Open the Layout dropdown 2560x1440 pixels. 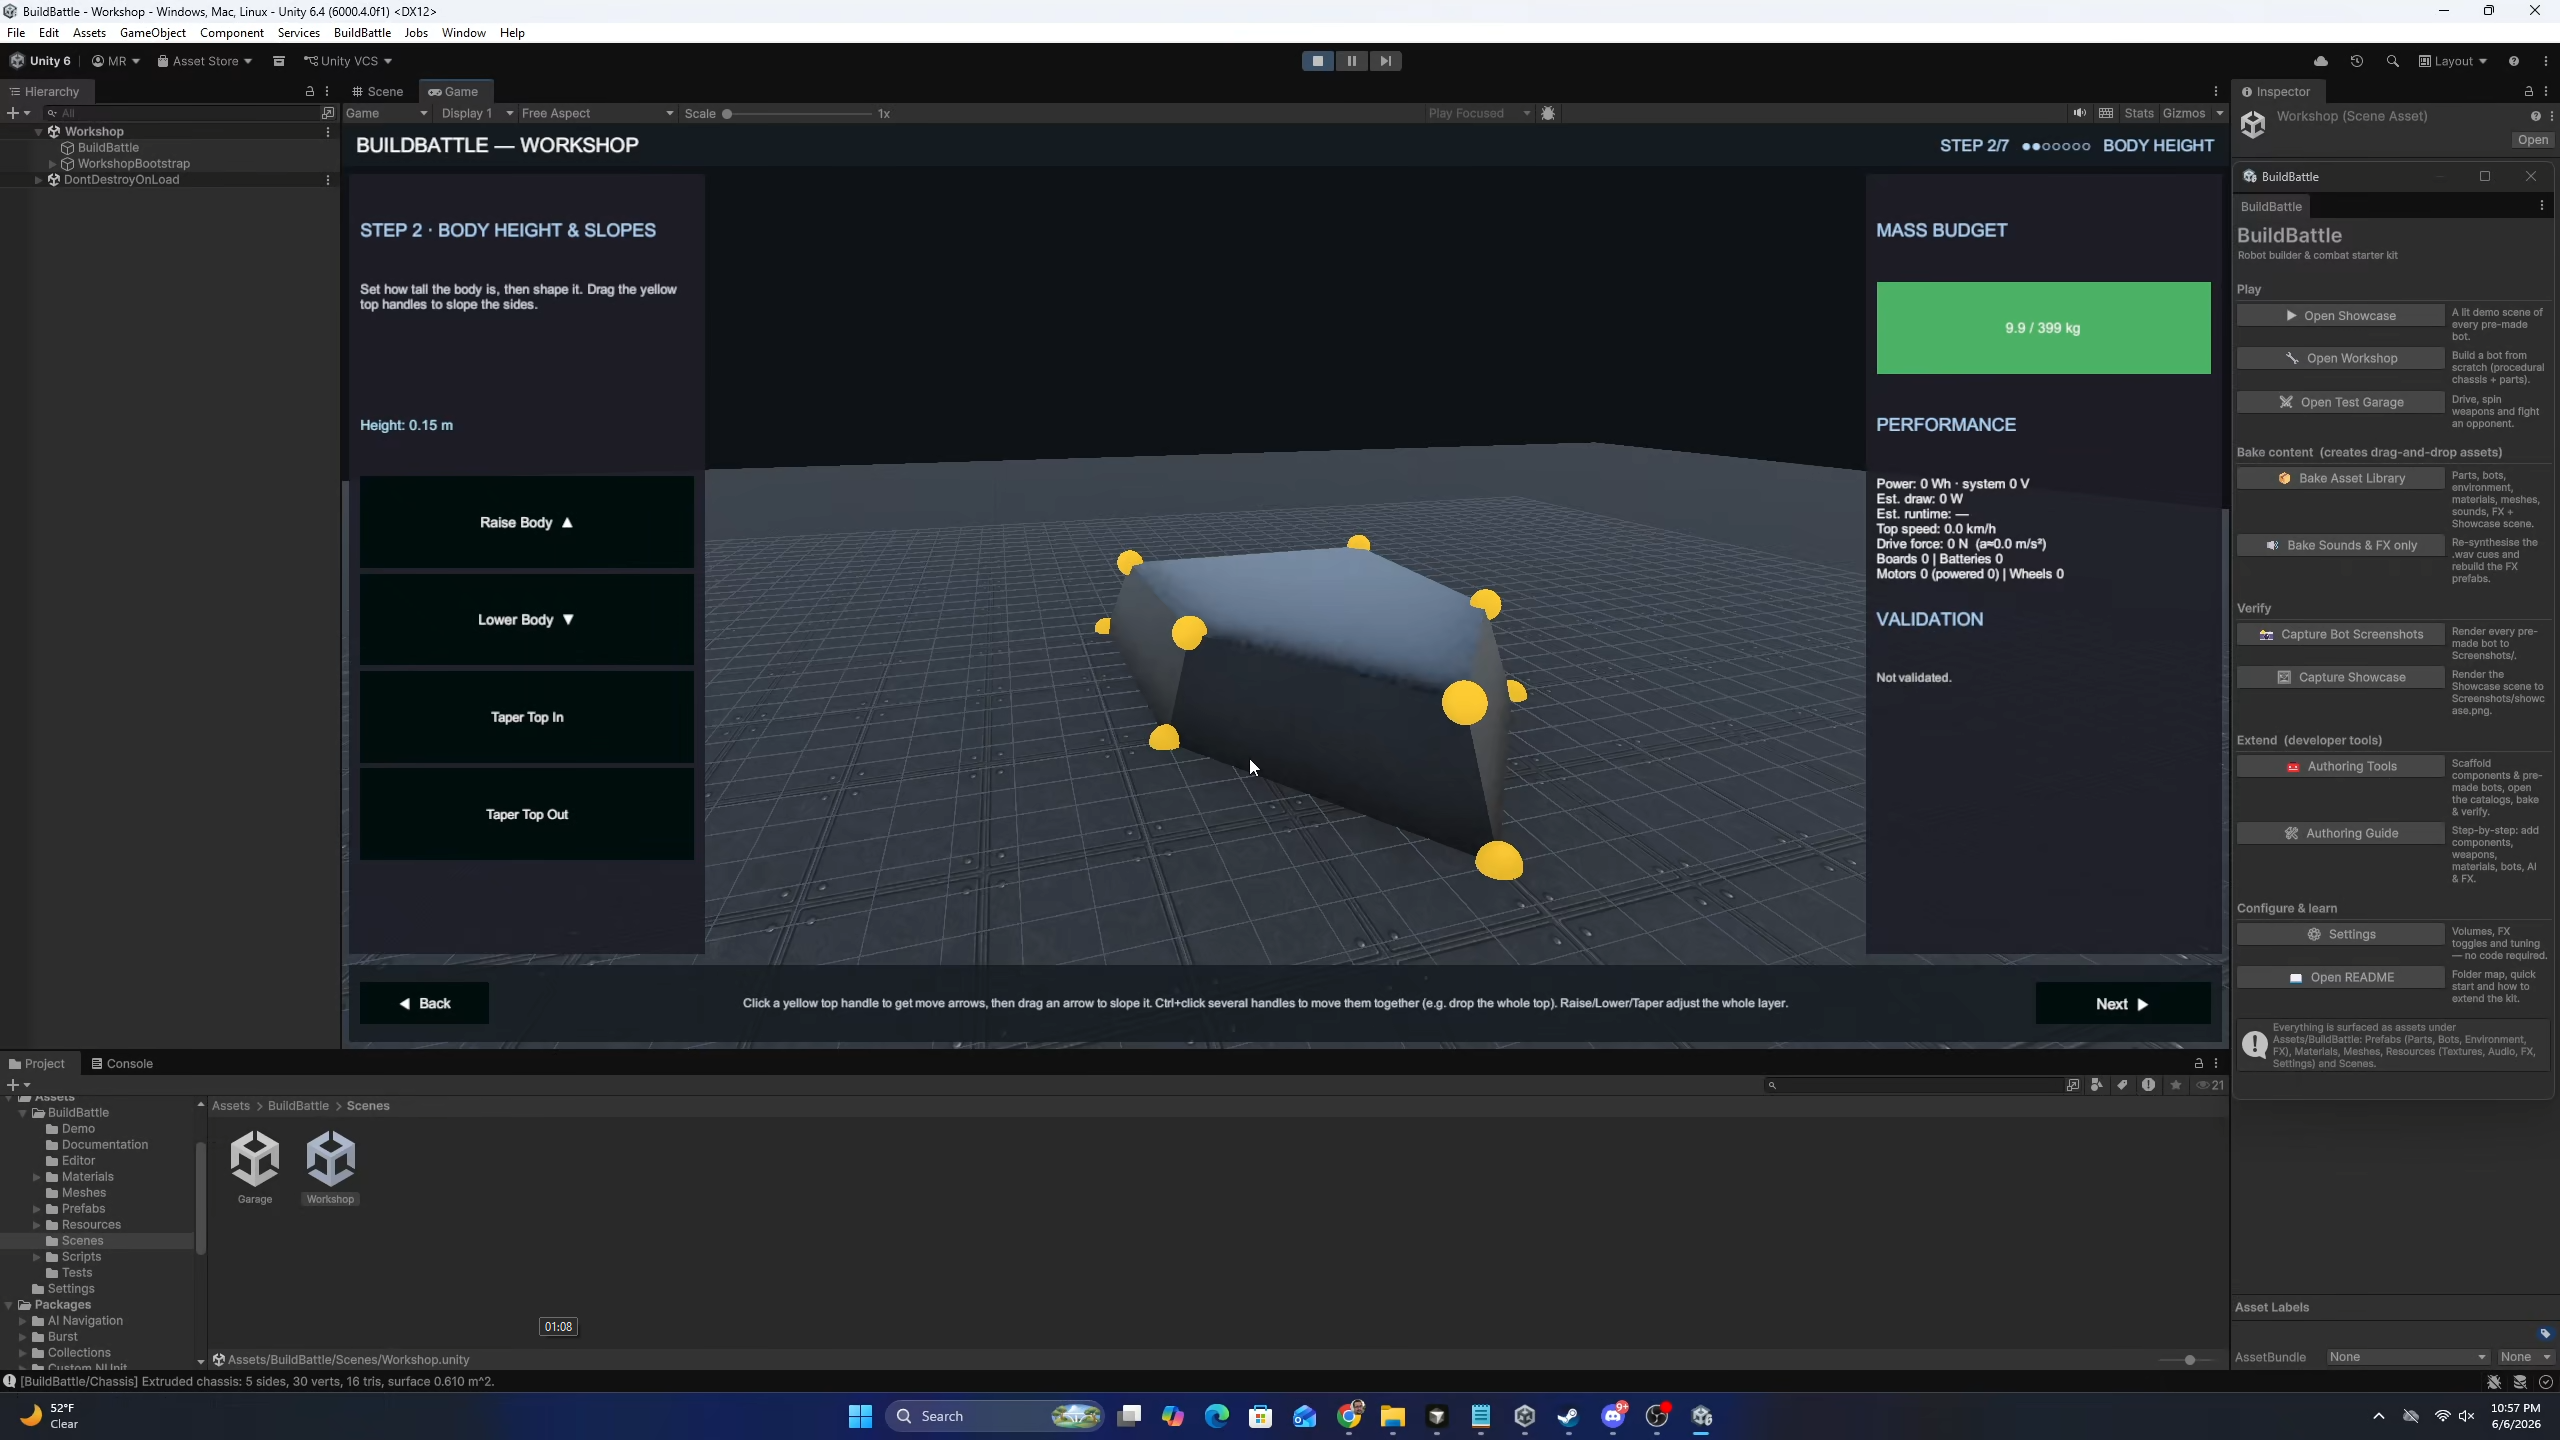(x=2452, y=61)
